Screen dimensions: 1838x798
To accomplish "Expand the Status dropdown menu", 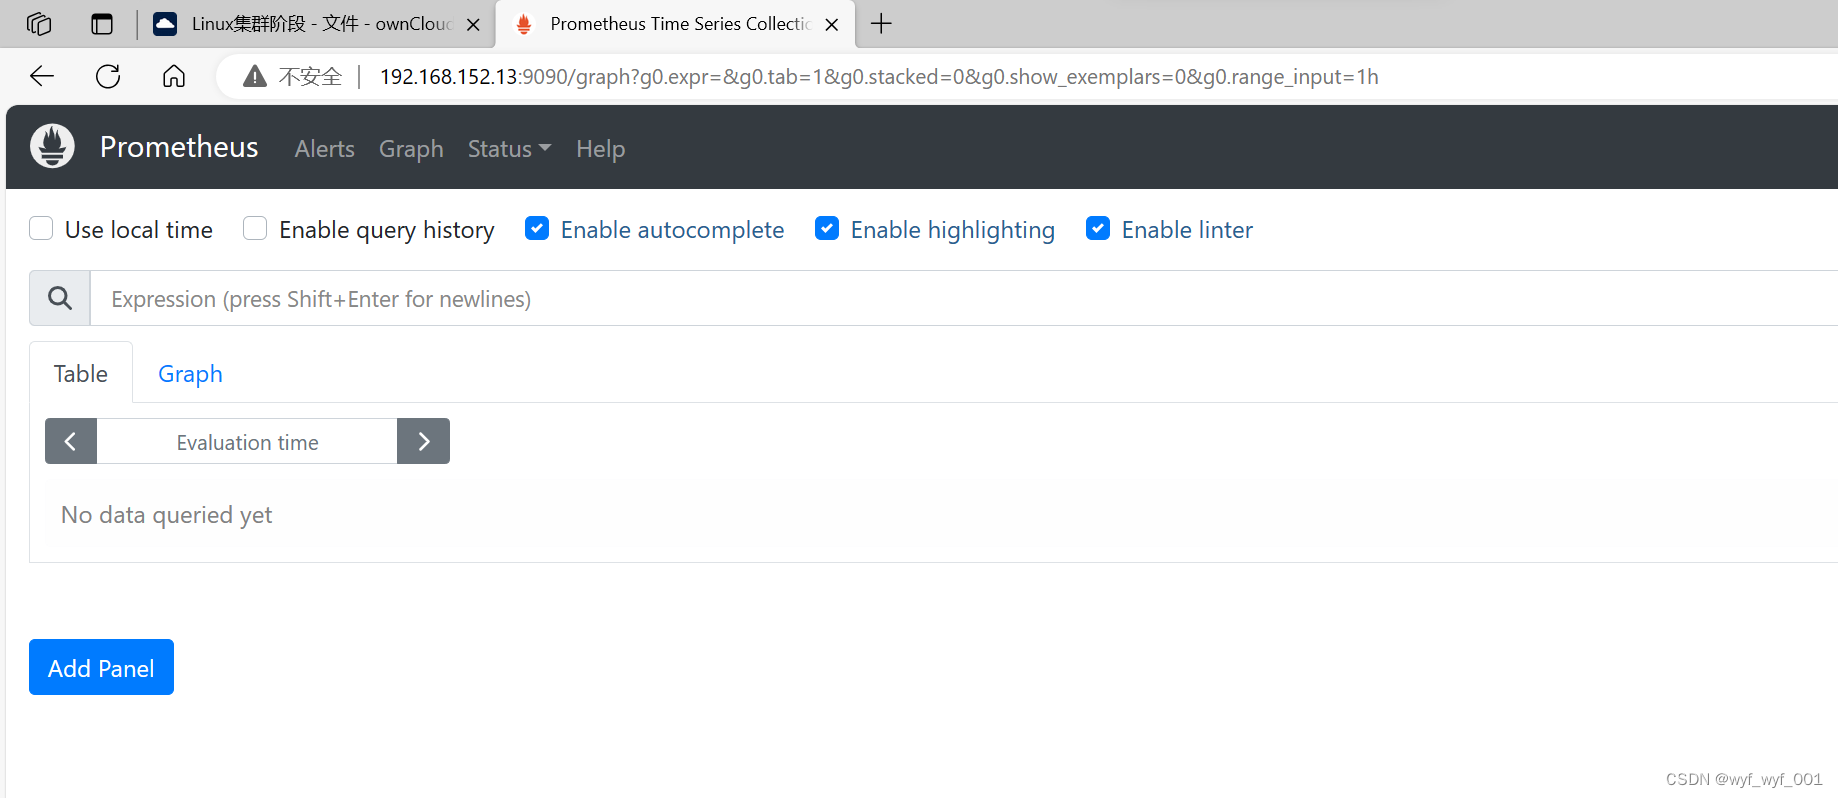I will tap(509, 149).
